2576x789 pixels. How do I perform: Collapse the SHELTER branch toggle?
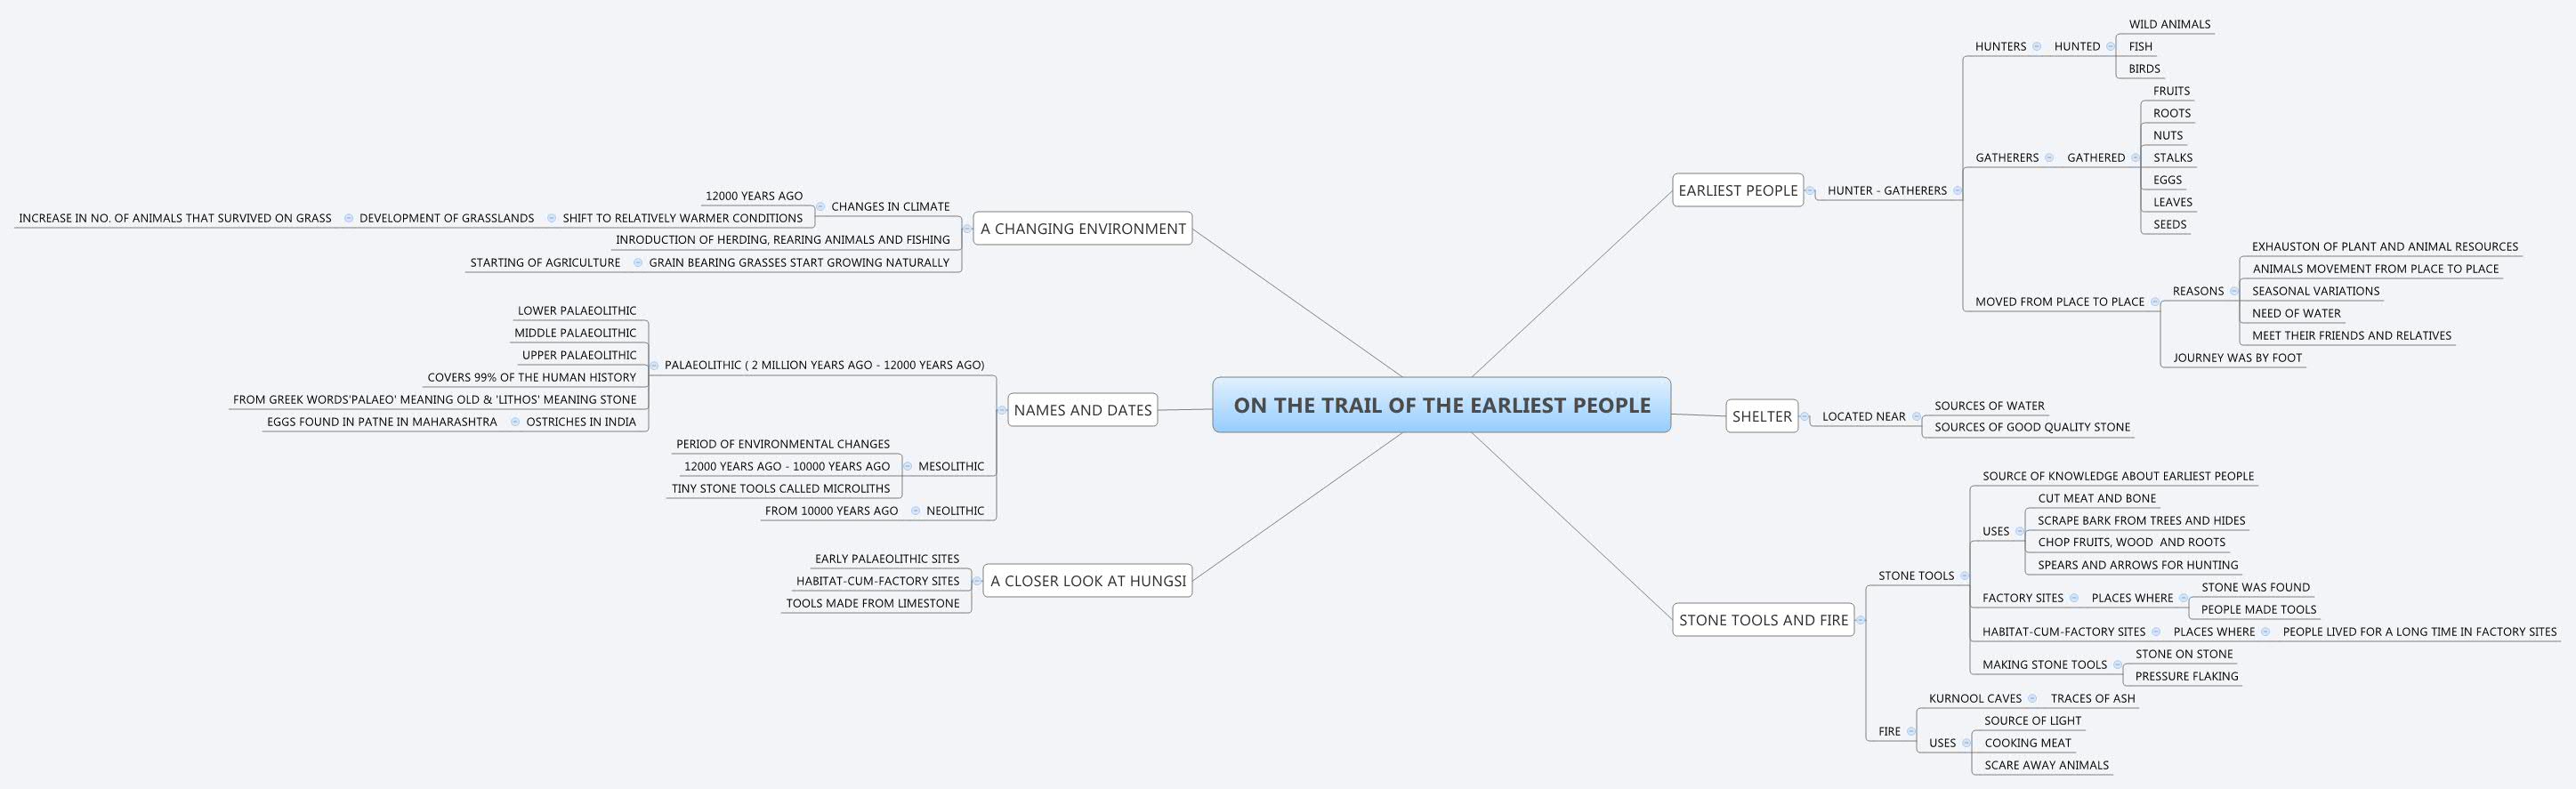click(x=1805, y=417)
